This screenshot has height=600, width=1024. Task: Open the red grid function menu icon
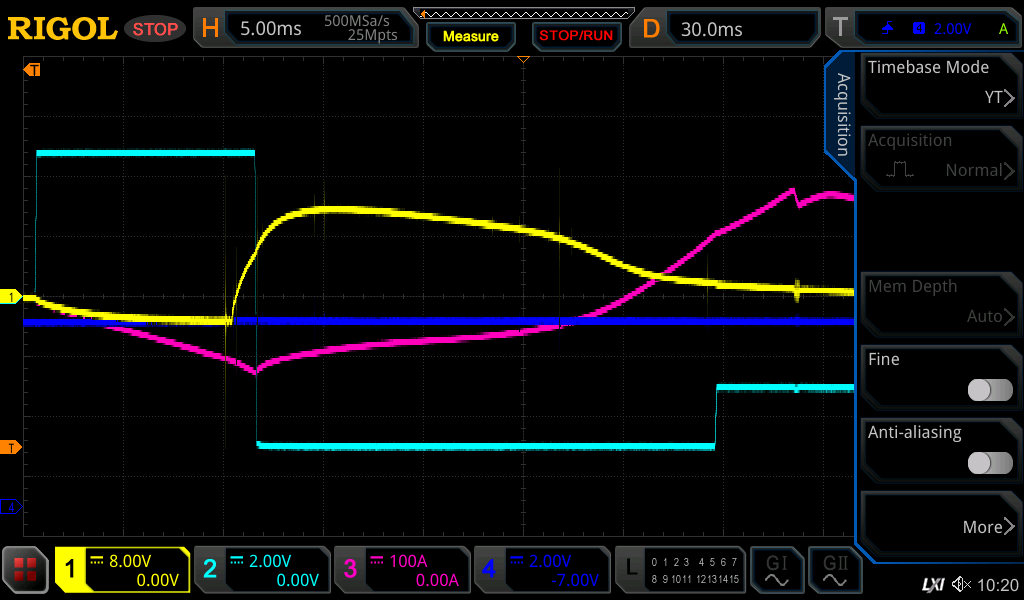tap(25, 570)
